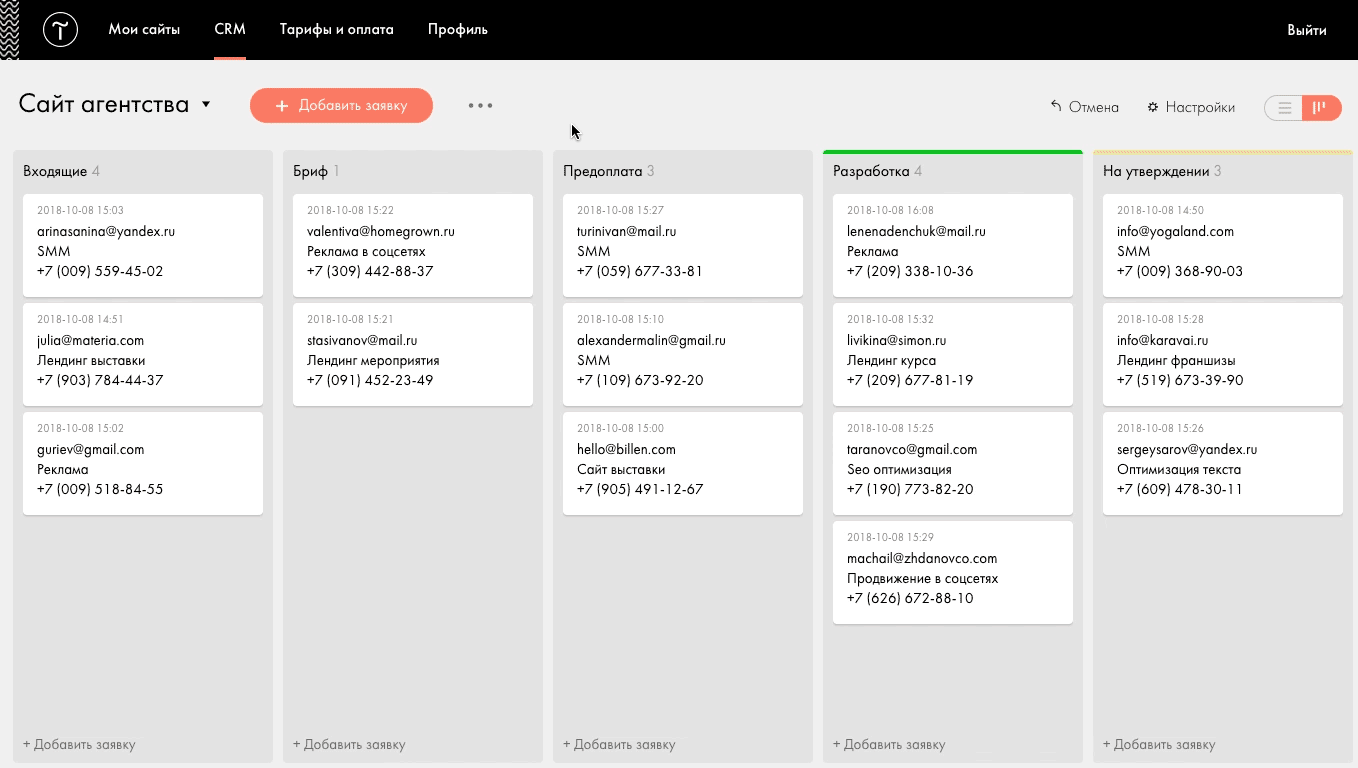Go to Тарифы и оплата tab
Viewport: 1358px width, 768px height.
click(x=336, y=30)
